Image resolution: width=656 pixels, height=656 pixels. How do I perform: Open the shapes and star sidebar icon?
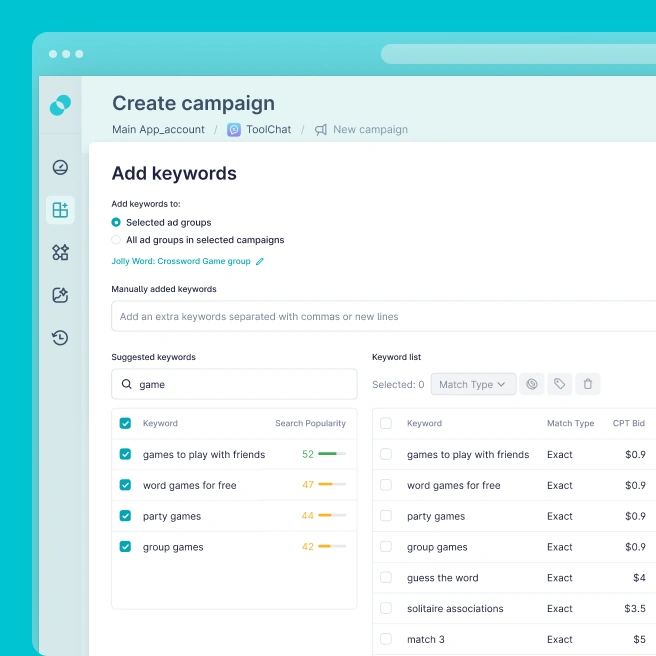pos(60,252)
